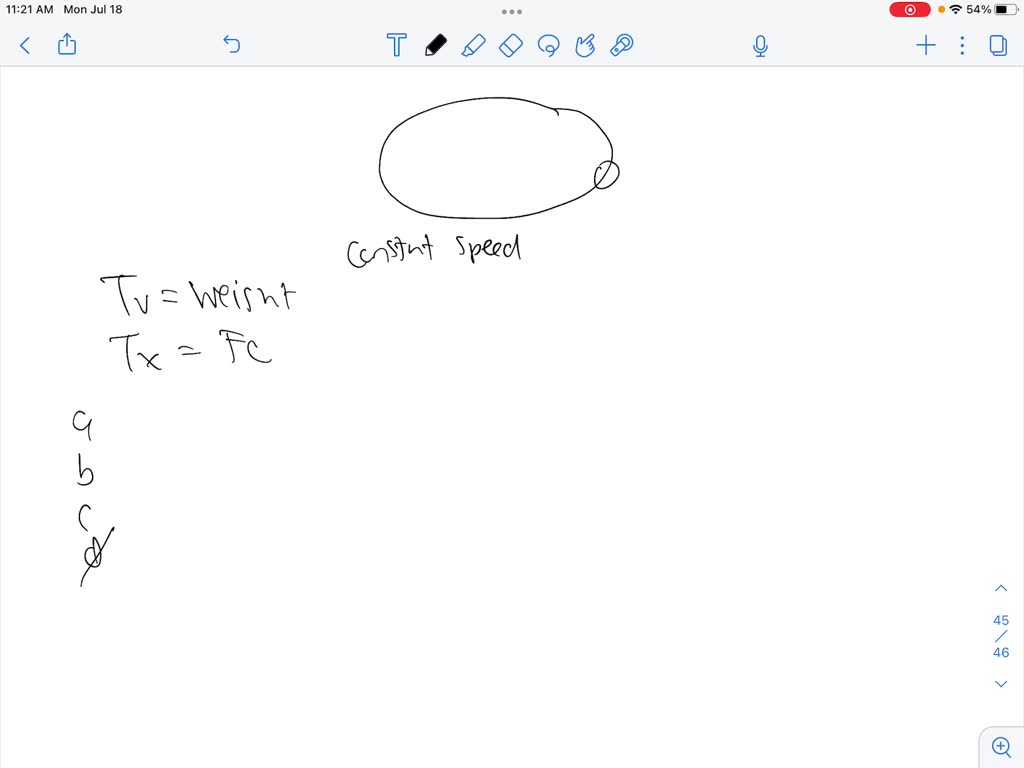
Task: Open the more options menu
Action: pyautogui.click(x=961, y=45)
